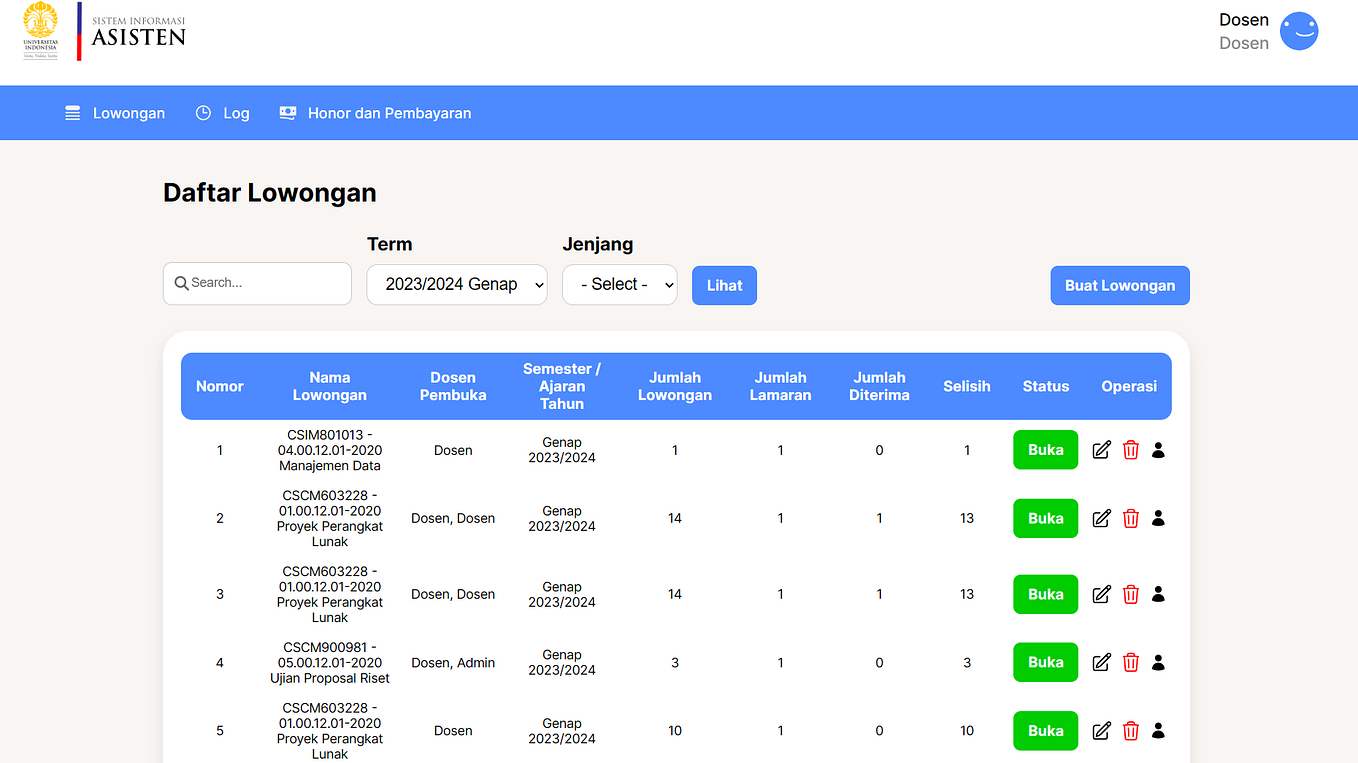Click the Buat Lowongan button

pyautogui.click(x=1120, y=285)
